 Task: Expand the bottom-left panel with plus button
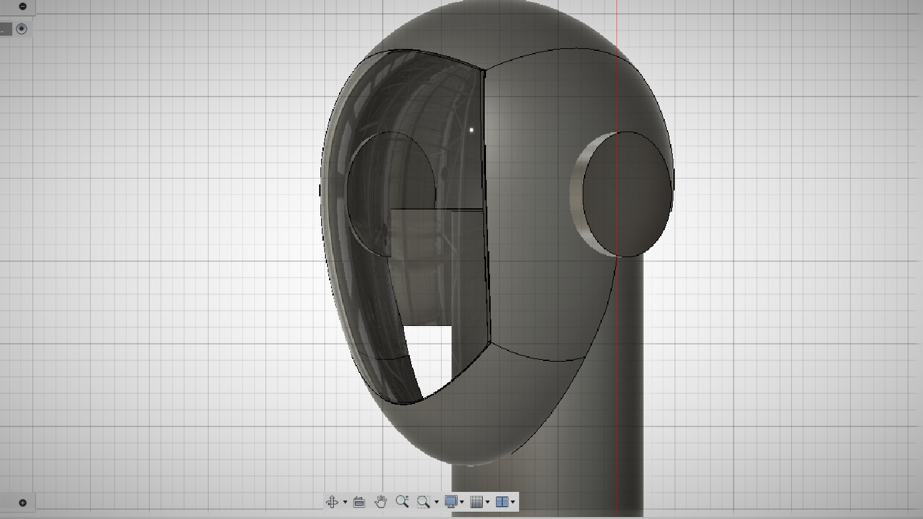[22, 503]
